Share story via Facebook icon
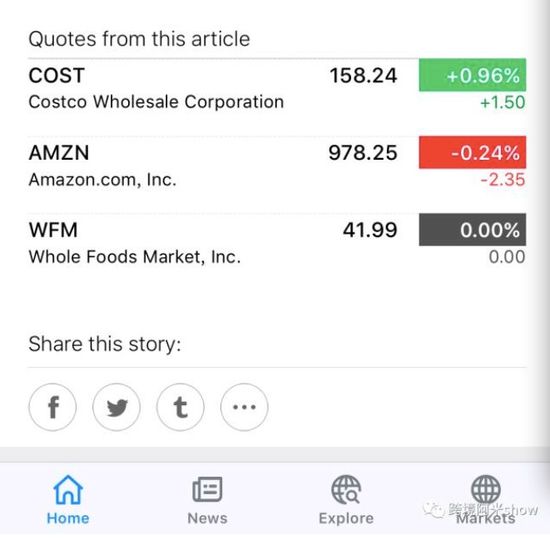 click(x=53, y=407)
